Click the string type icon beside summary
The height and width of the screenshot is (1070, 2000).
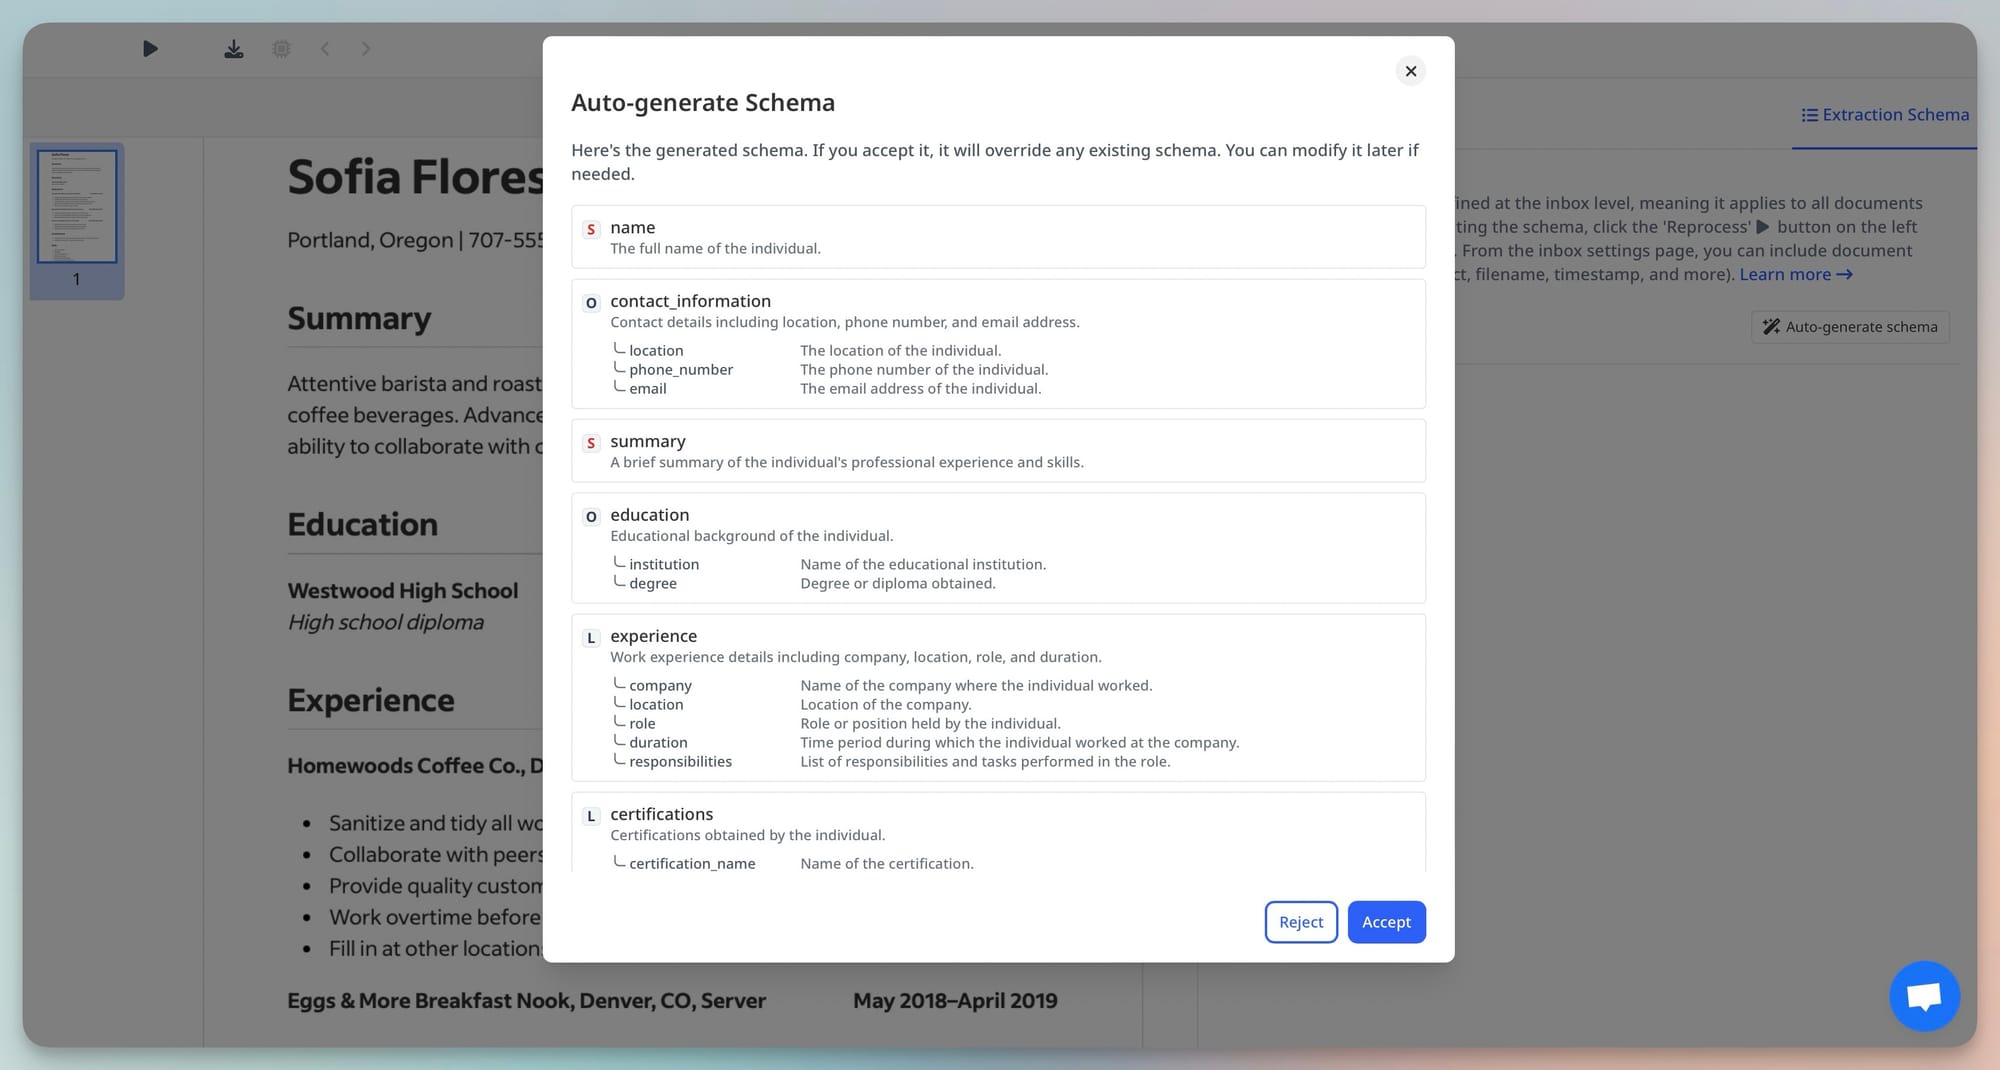tap(591, 443)
